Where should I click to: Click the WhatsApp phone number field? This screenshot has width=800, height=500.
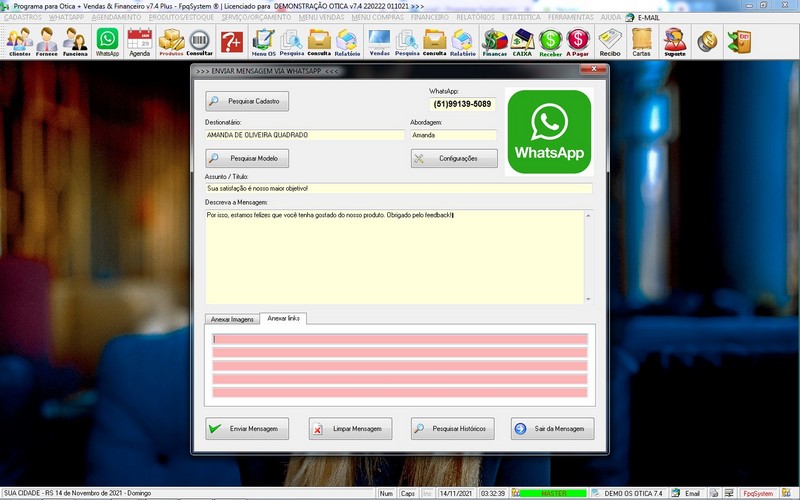tap(462, 104)
